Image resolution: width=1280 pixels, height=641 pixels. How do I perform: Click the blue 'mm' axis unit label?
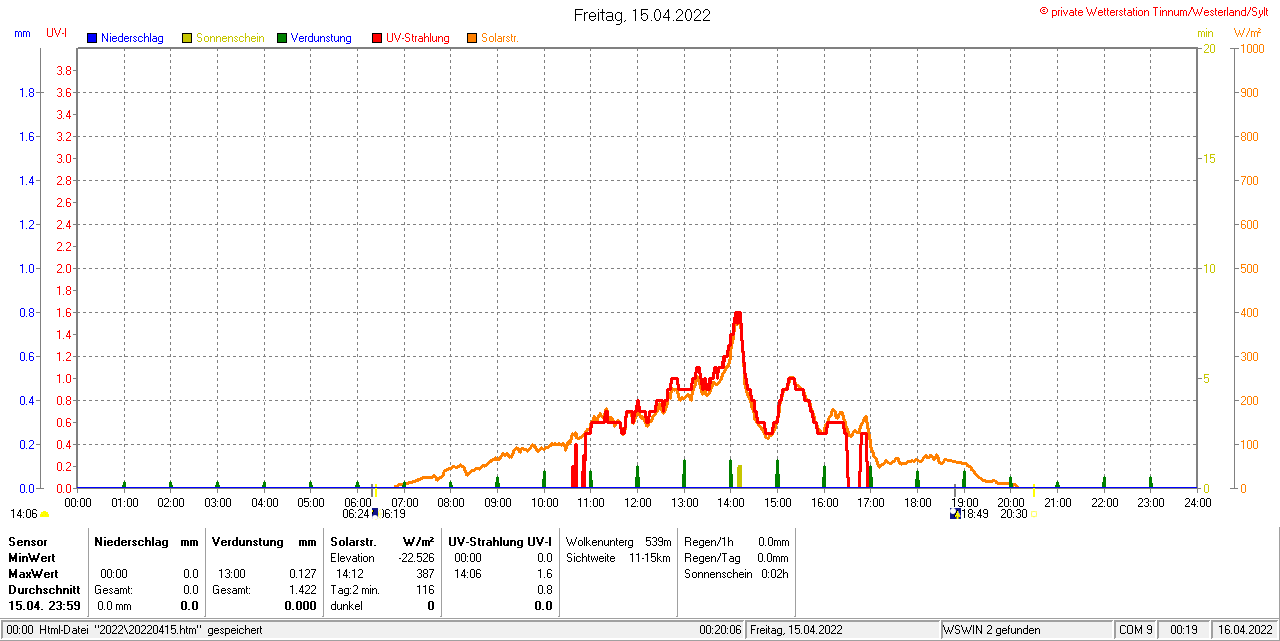pyautogui.click(x=23, y=33)
